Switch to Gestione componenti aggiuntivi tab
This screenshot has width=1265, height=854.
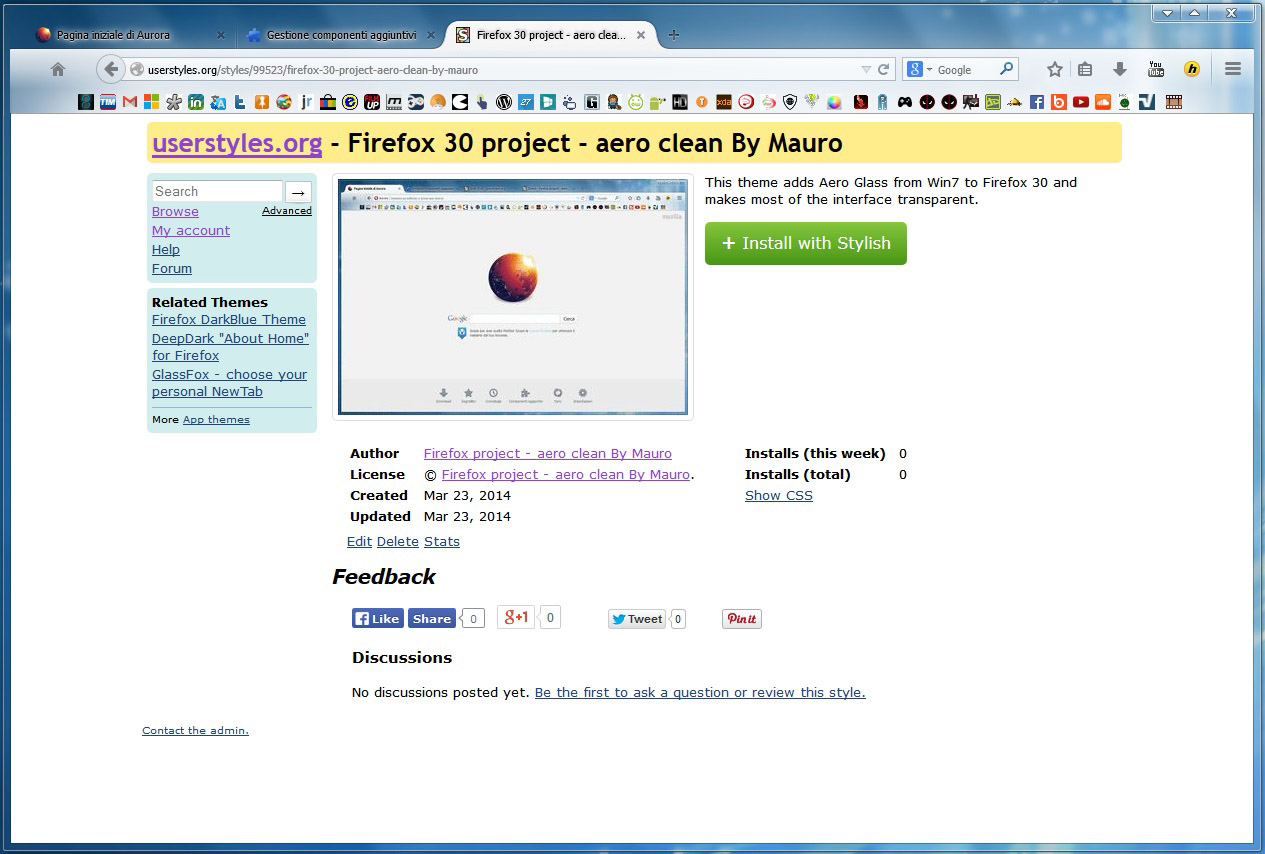(340, 34)
